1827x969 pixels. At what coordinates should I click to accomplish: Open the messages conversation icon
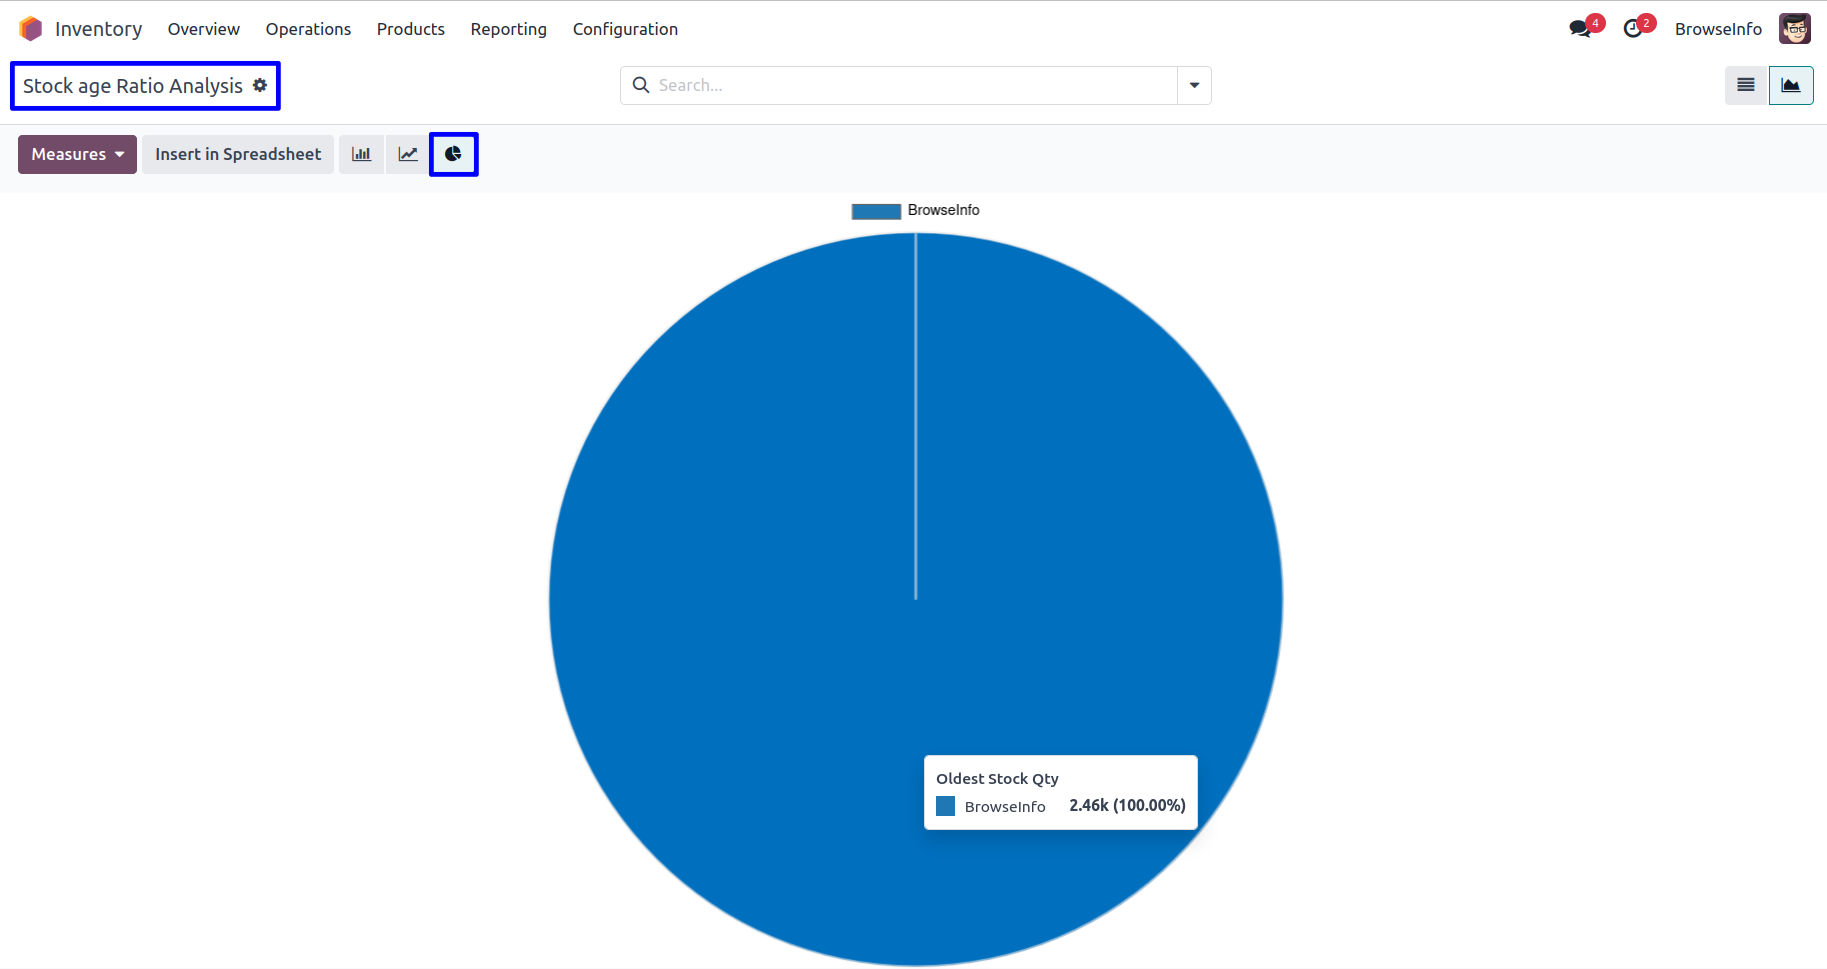(1580, 29)
